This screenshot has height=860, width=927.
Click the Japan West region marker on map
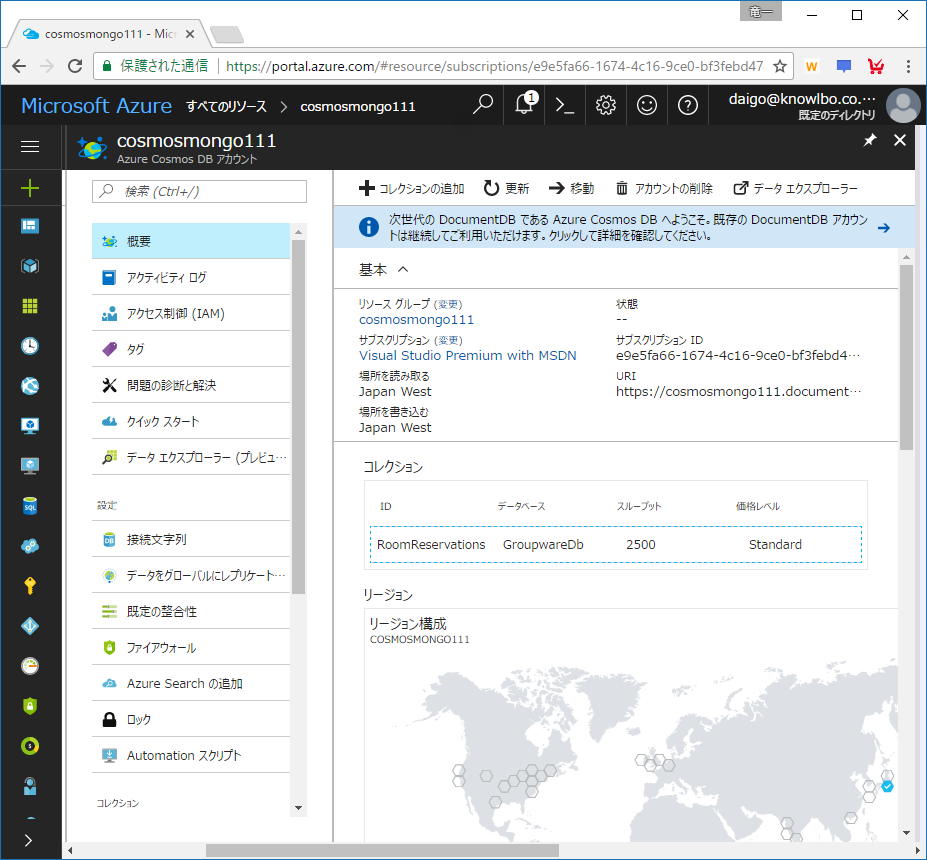click(887, 786)
